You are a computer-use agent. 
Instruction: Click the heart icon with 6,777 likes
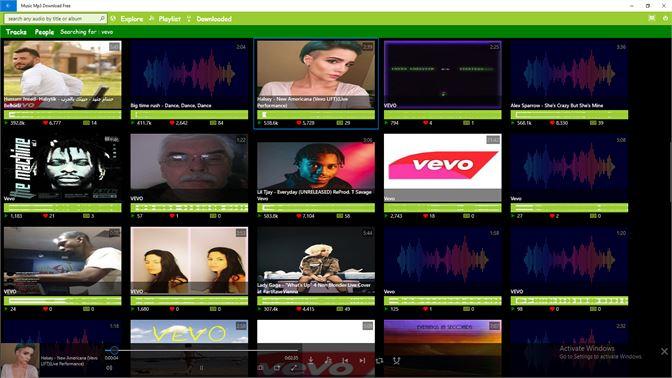click(x=45, y=123)
